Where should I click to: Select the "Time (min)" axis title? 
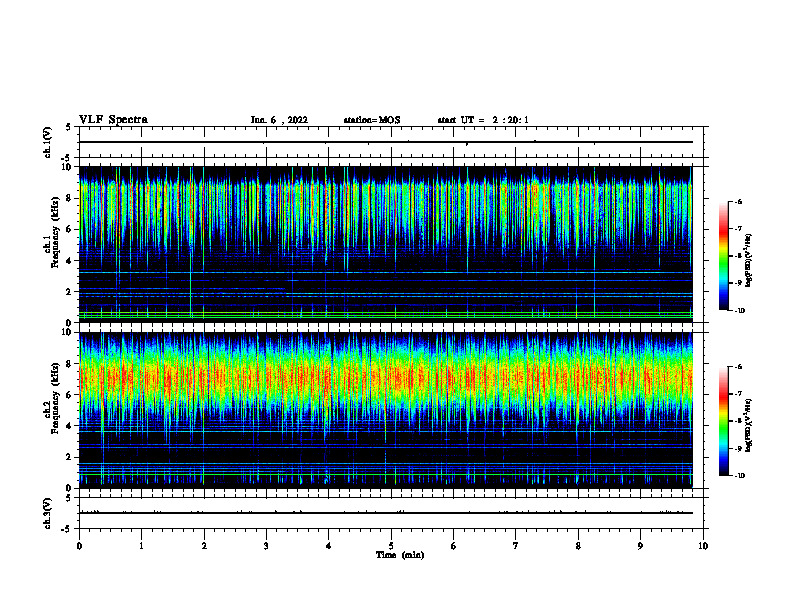click(400, 555)
